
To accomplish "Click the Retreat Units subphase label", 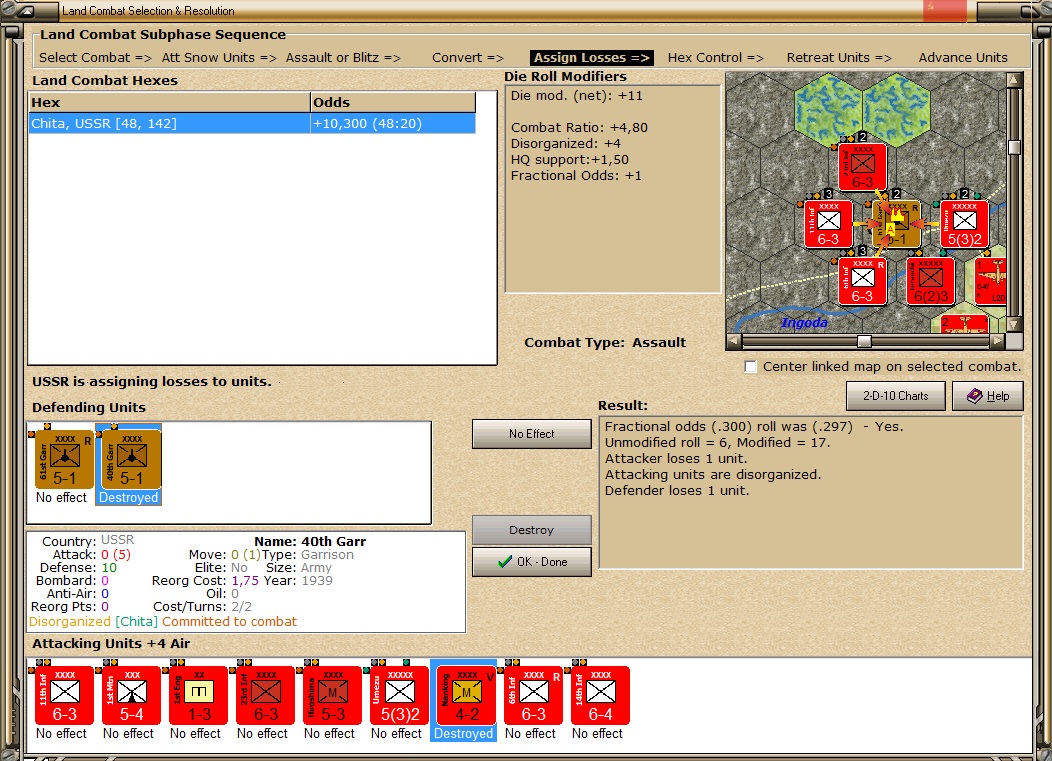I will [839, 58].
